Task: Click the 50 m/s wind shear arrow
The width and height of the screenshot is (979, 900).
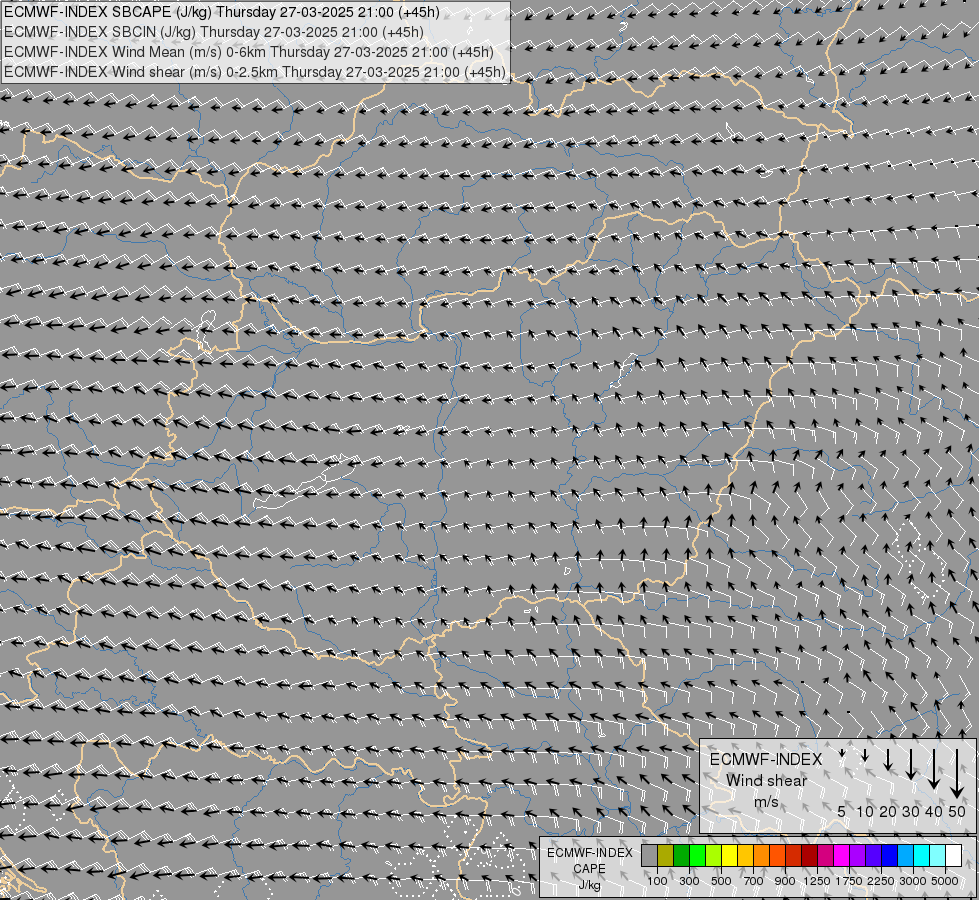Action: (957, 773)
